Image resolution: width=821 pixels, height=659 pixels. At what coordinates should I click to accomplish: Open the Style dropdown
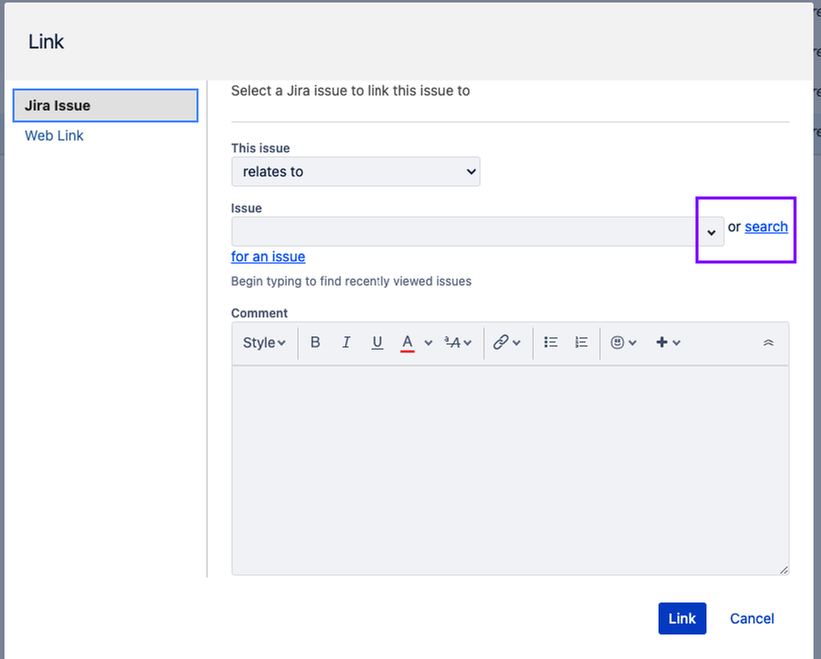click(264, 343)
